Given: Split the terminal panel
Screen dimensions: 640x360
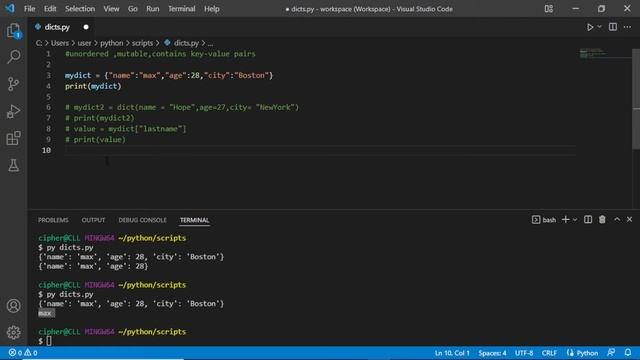Looking at the screenshot, I should pos(588,220).
